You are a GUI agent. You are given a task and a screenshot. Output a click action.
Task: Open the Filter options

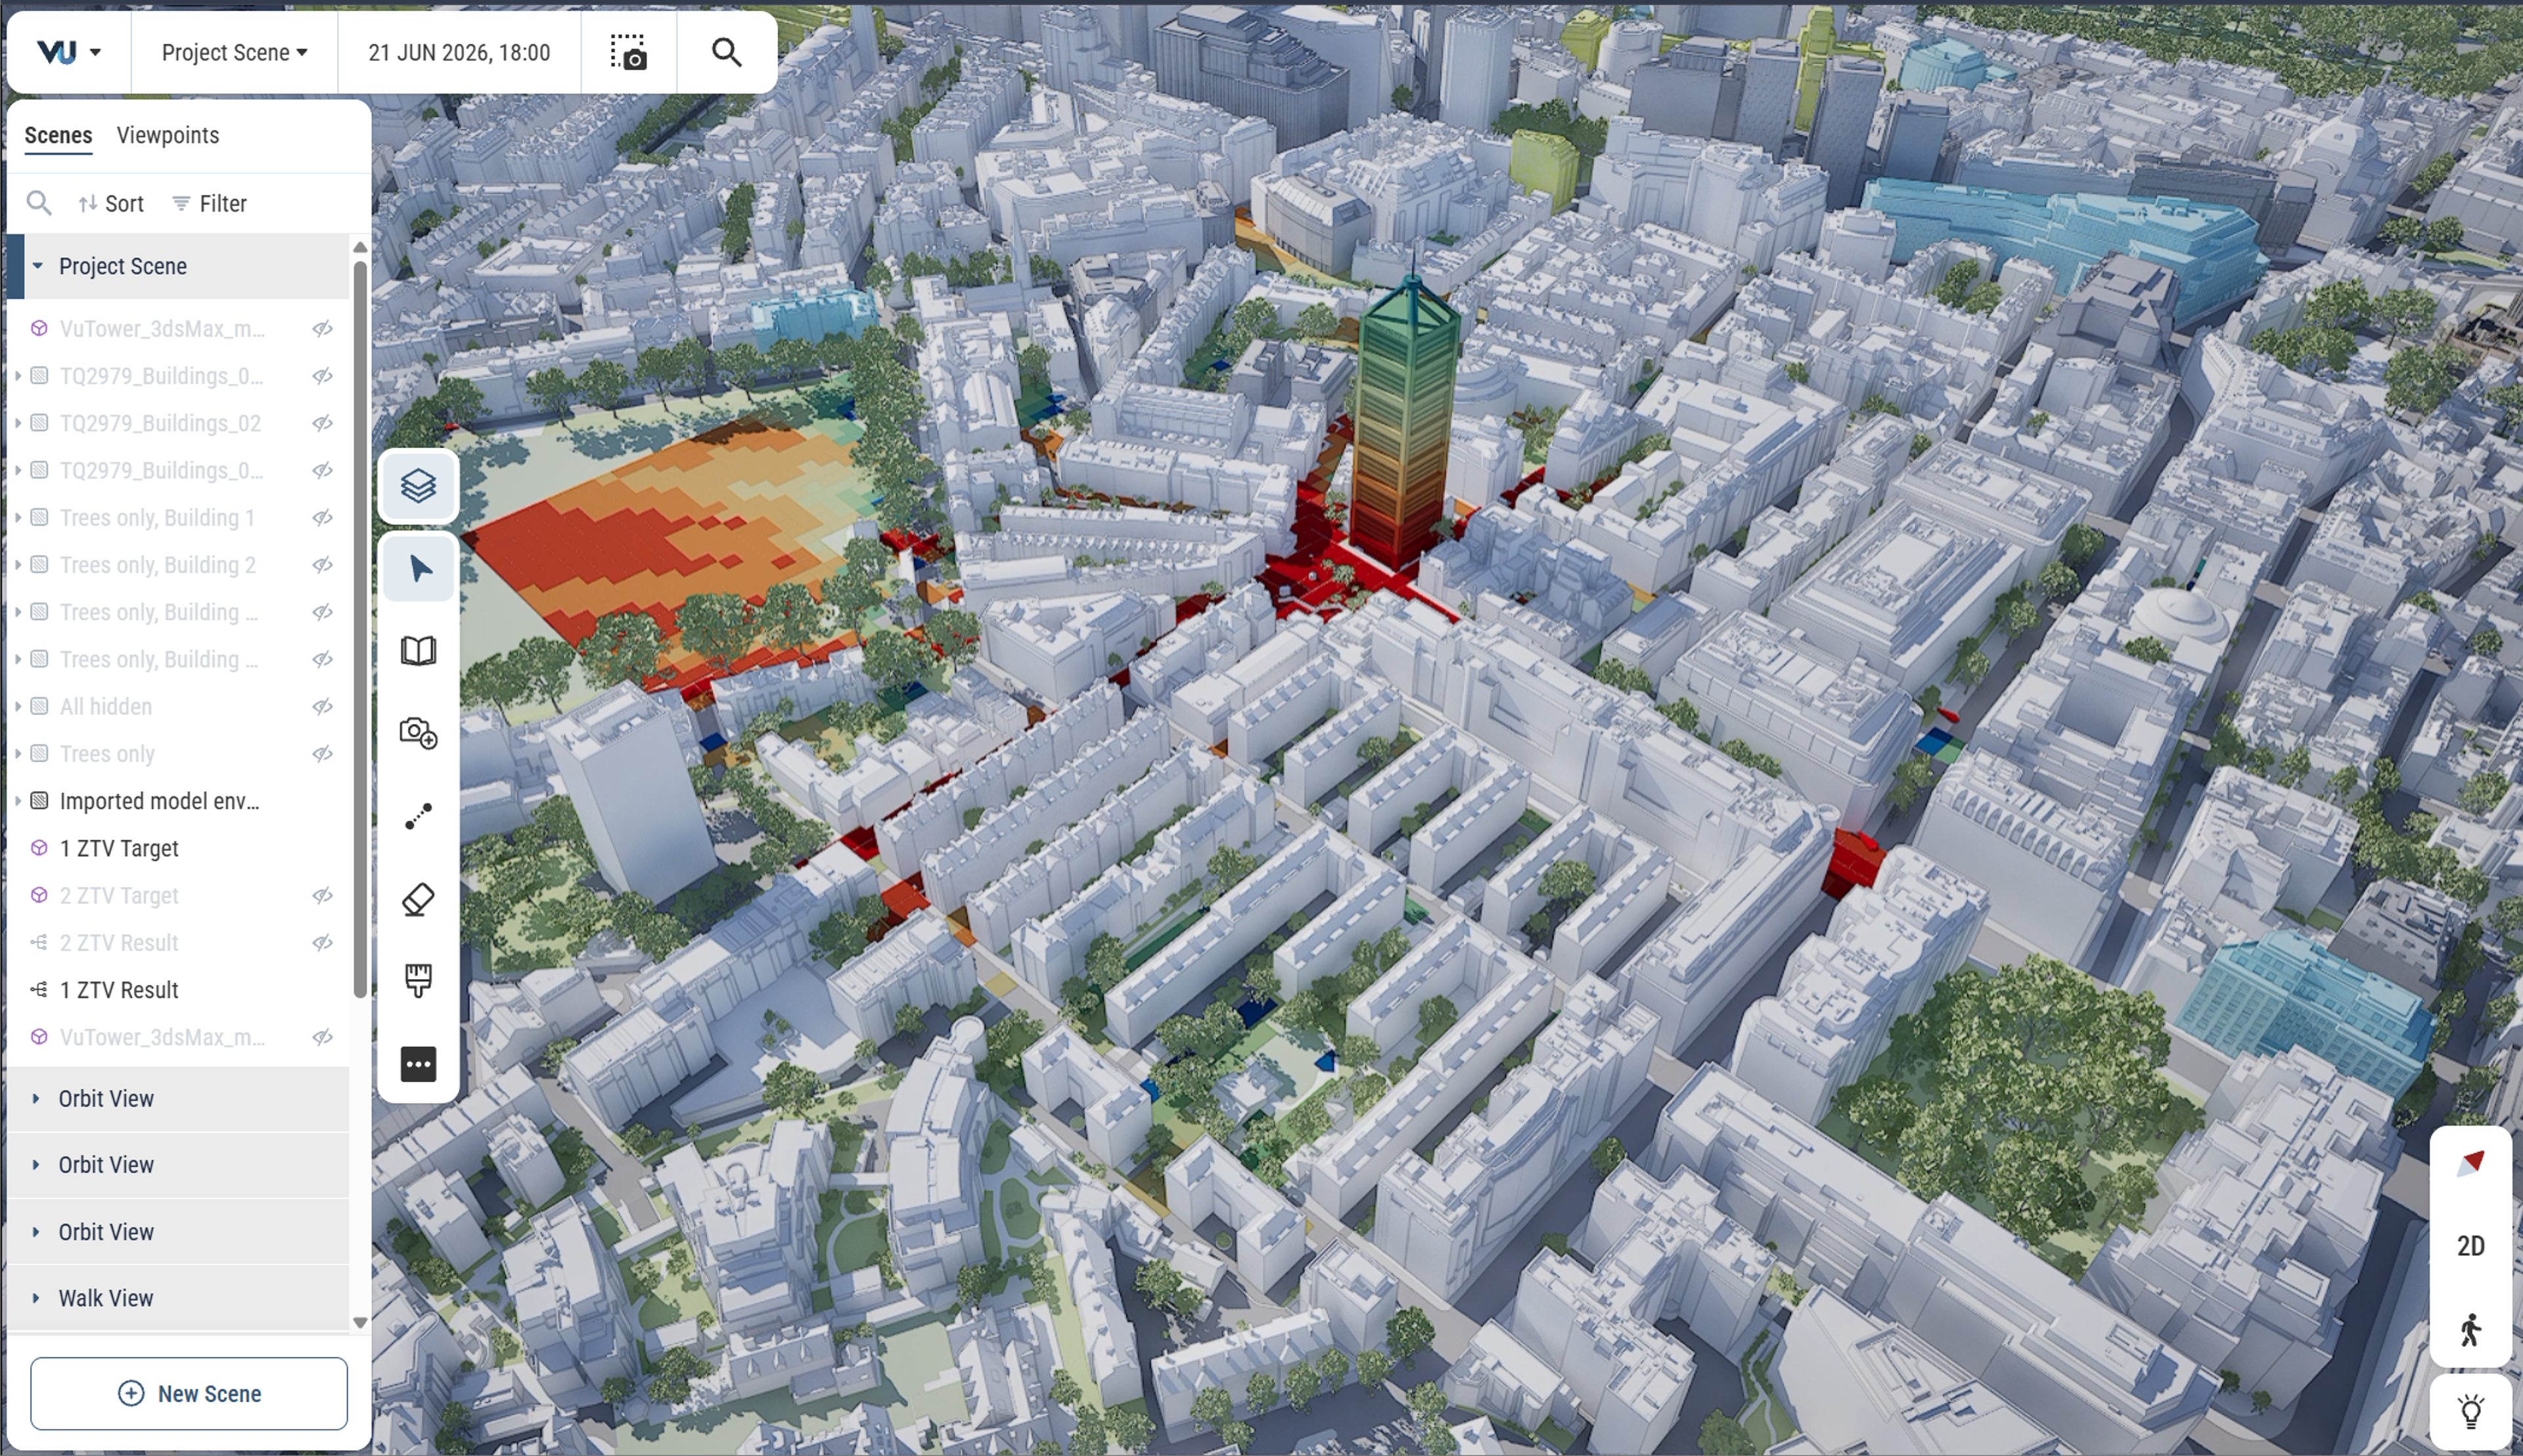tap(210, 203)
